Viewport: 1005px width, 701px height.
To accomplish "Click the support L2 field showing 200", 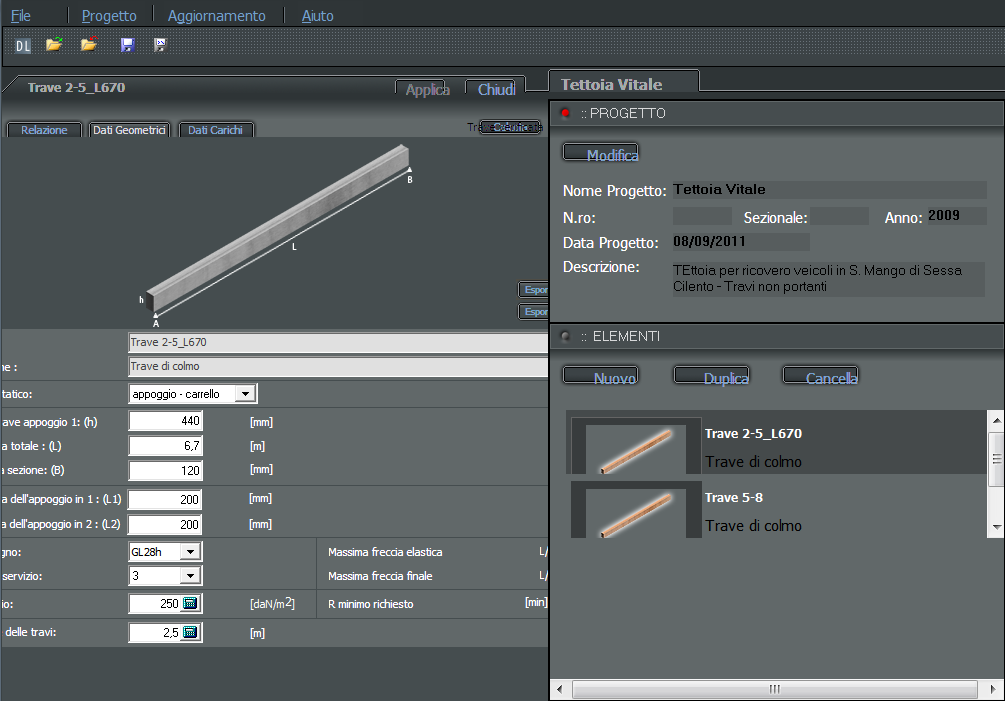I will (x=166, y=524).
